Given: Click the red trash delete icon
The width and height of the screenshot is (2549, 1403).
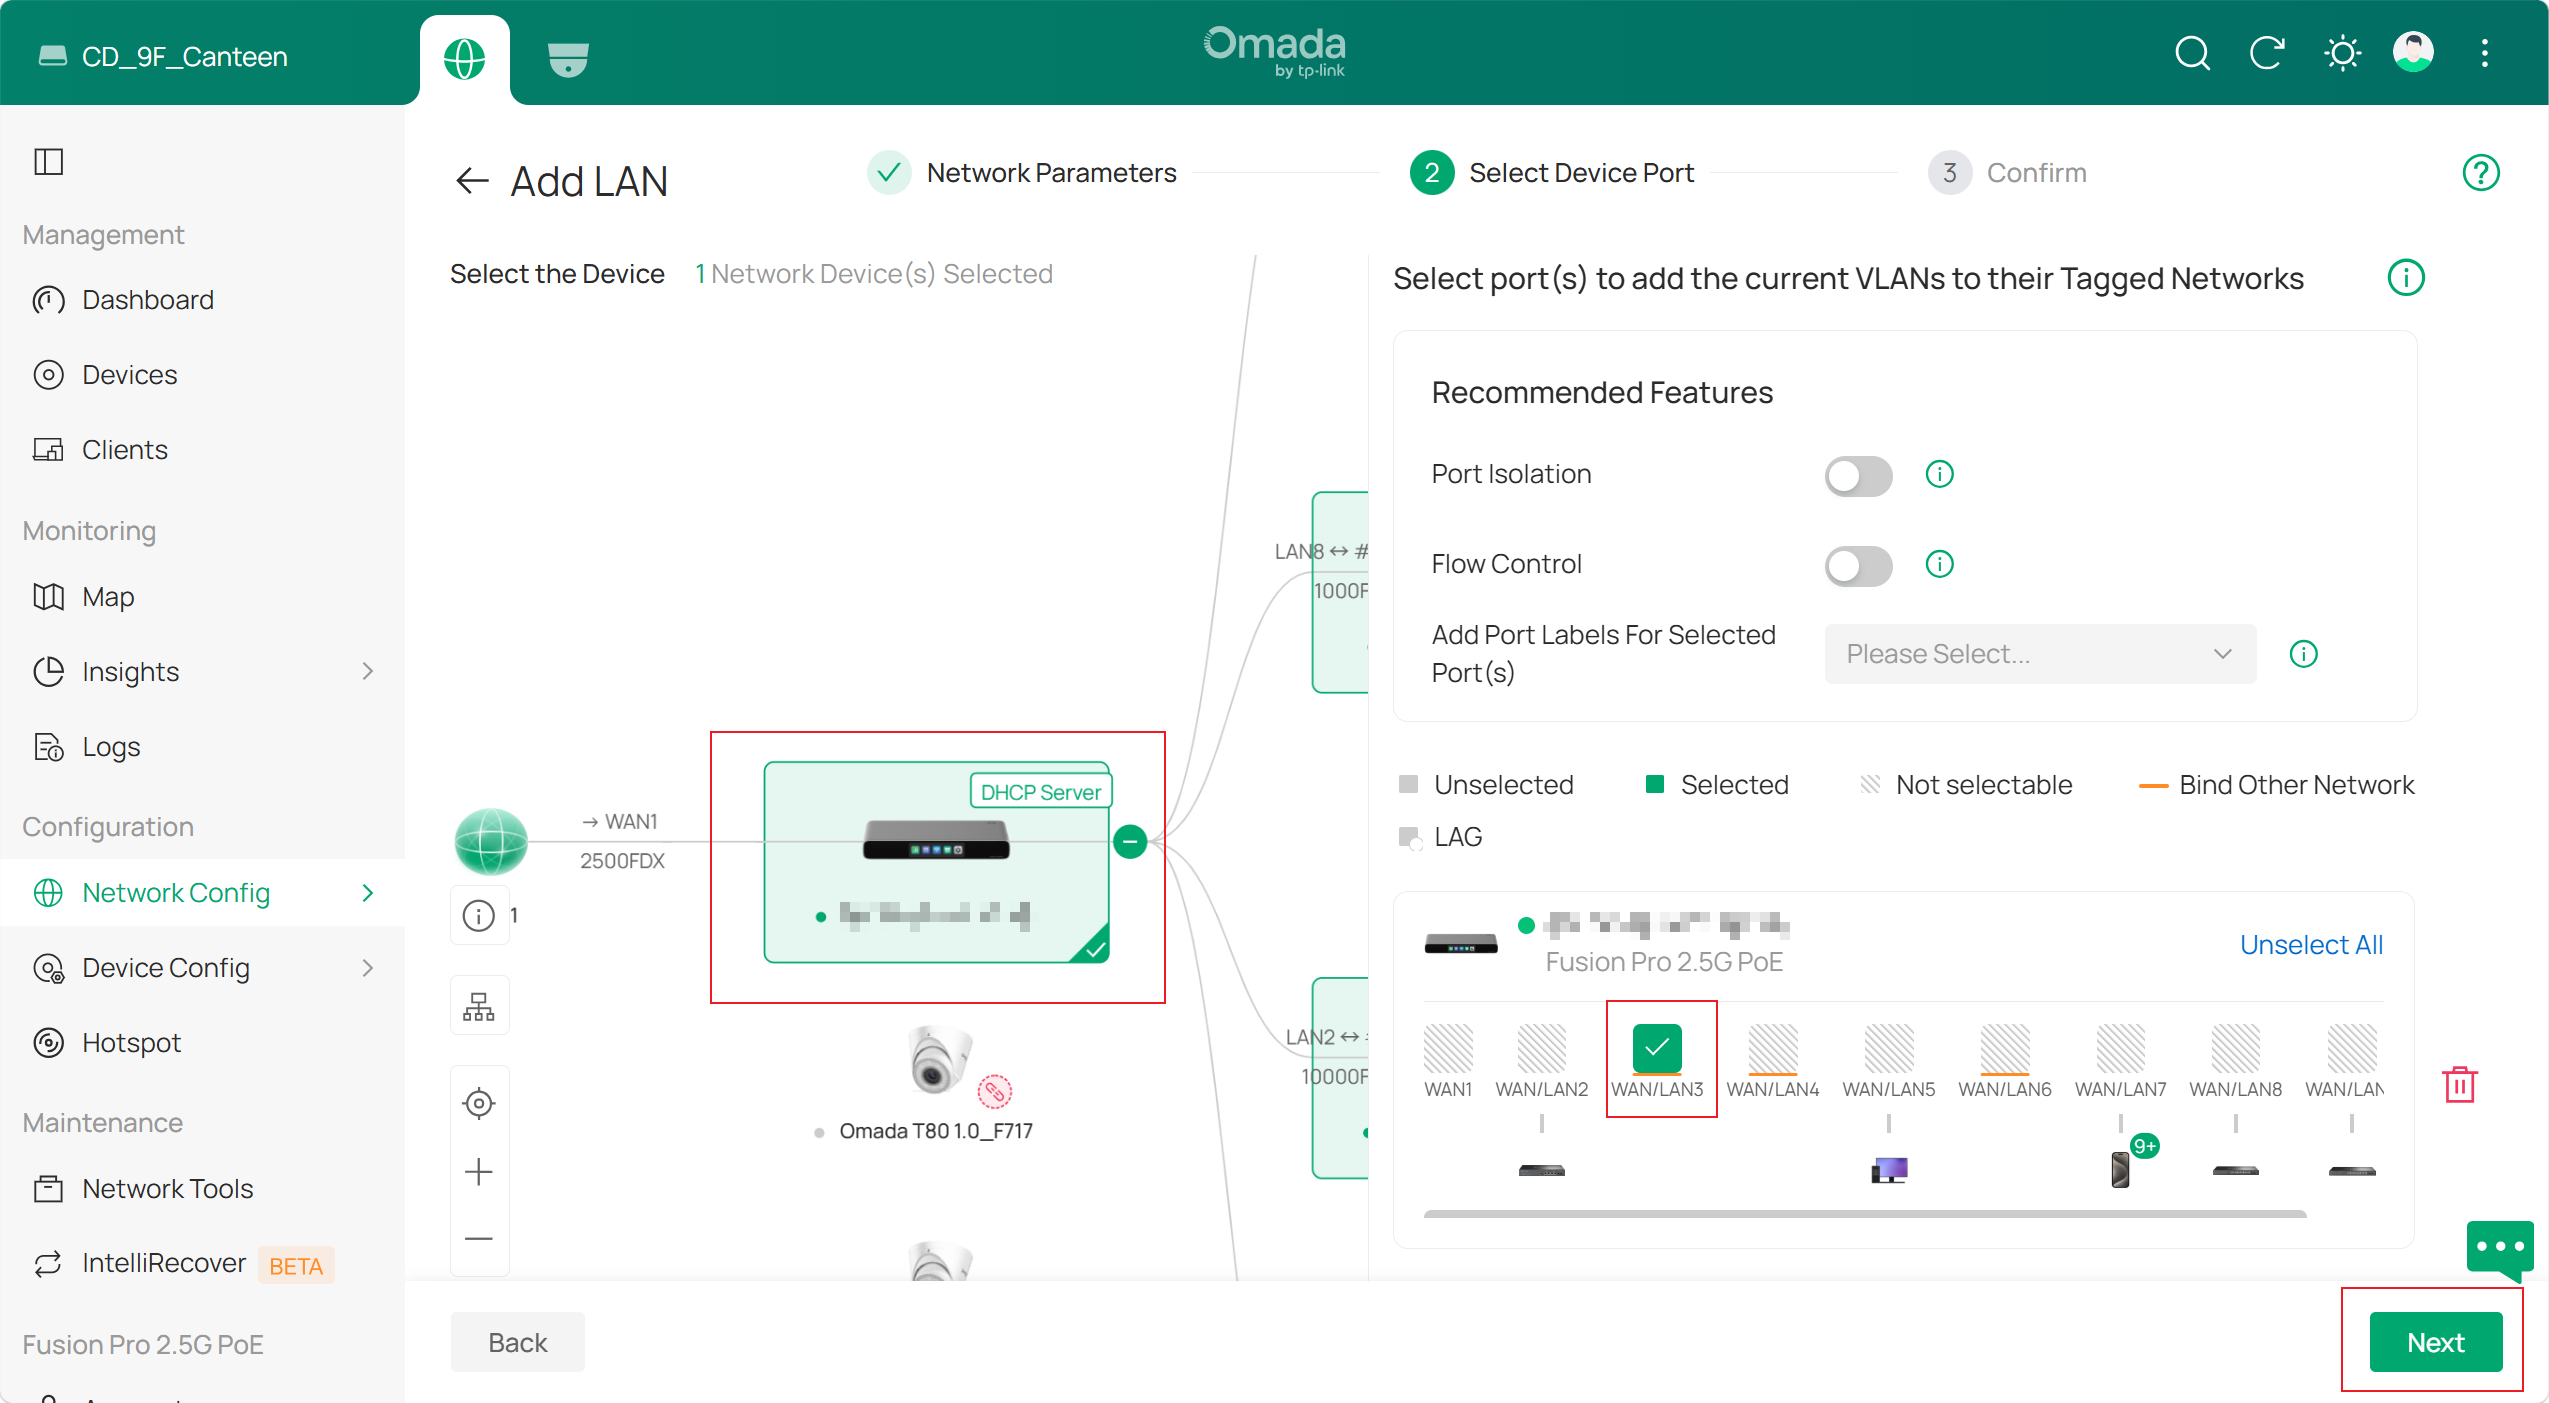Looking at the screenshot, I should pyautogui.click(x=2460, y=1084).
